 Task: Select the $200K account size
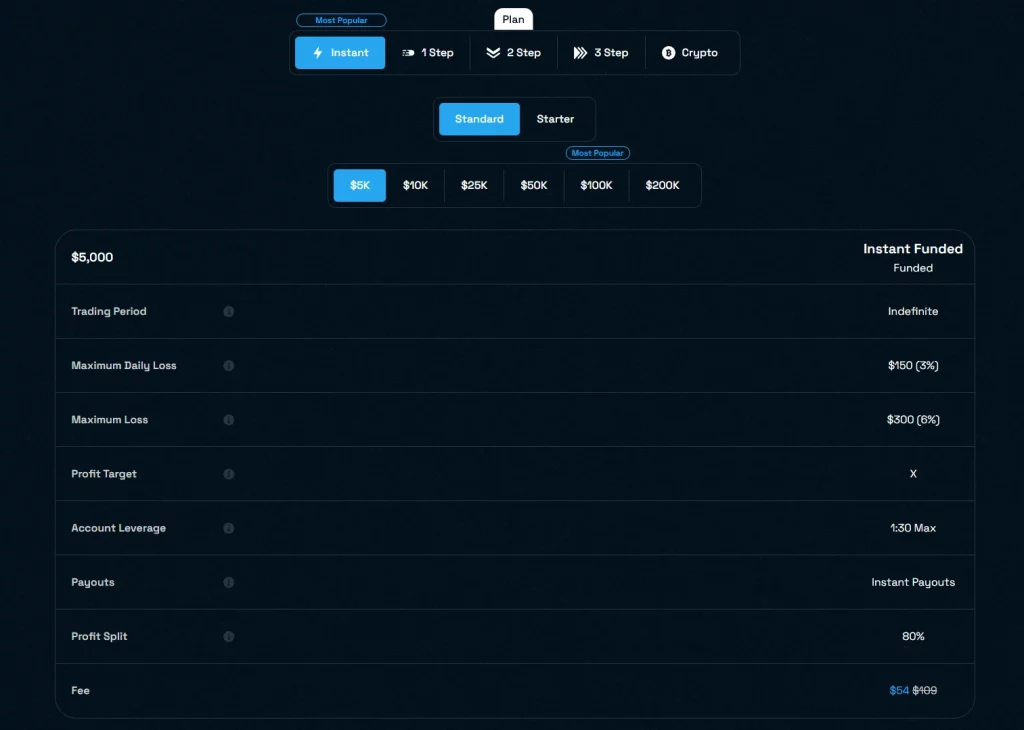(x=662, y=185)
